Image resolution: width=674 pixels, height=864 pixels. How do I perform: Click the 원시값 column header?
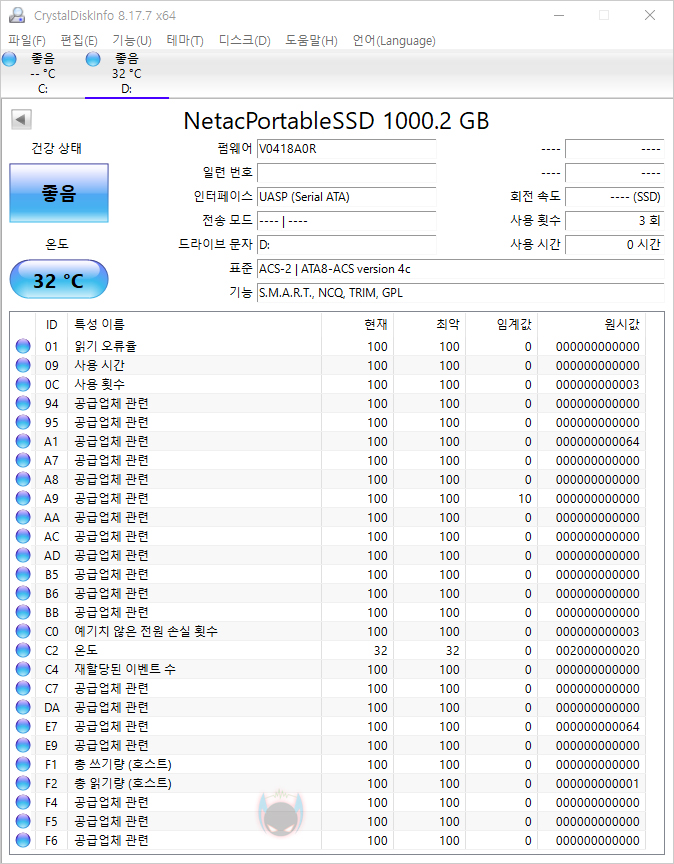591,325
